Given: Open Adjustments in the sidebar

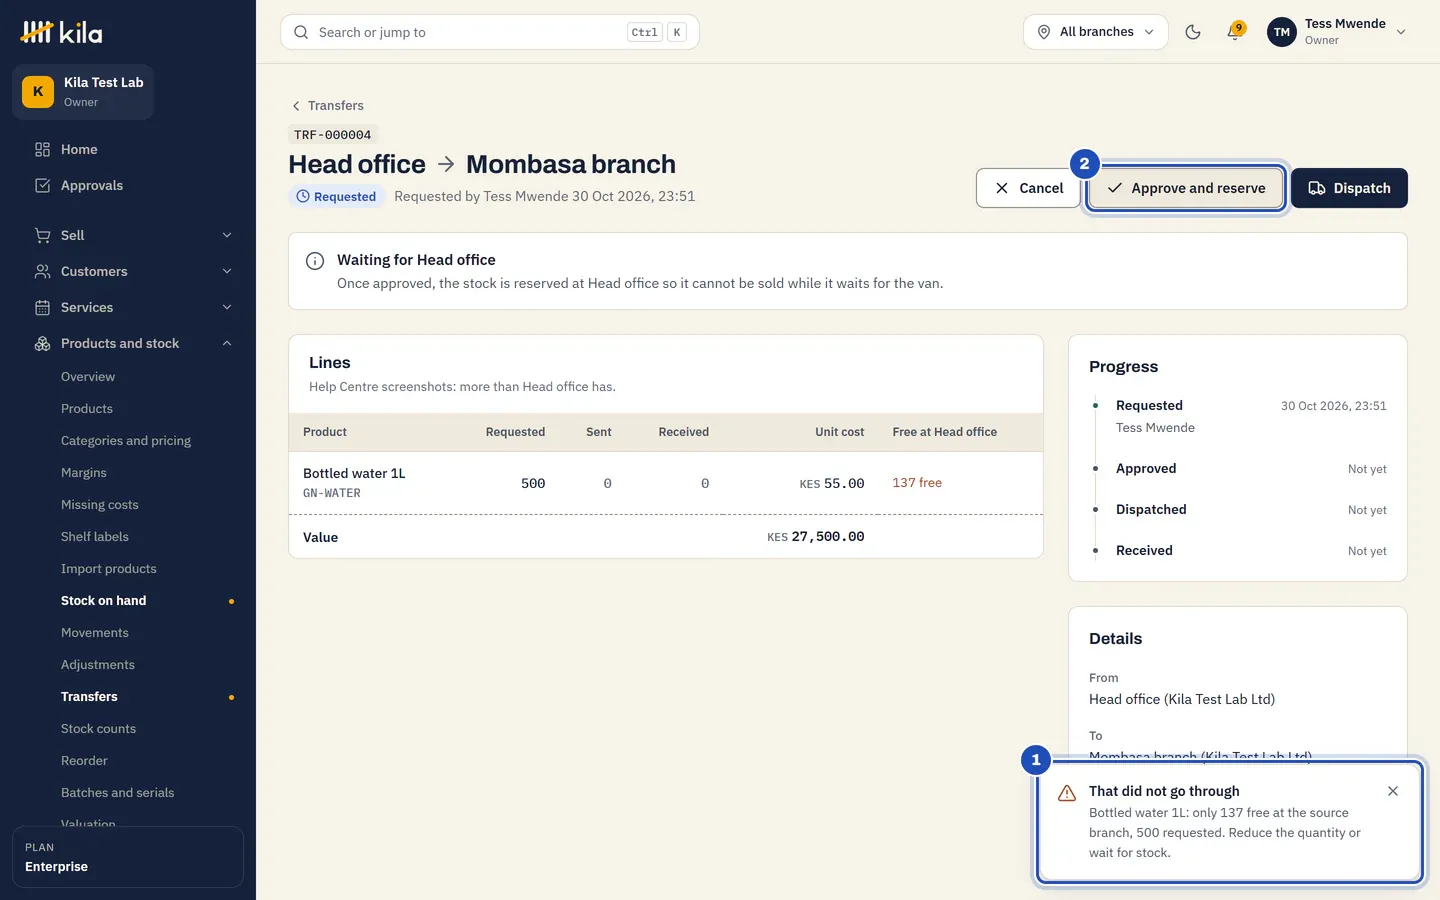Looking at the screenshot, I should coord(98,665).
